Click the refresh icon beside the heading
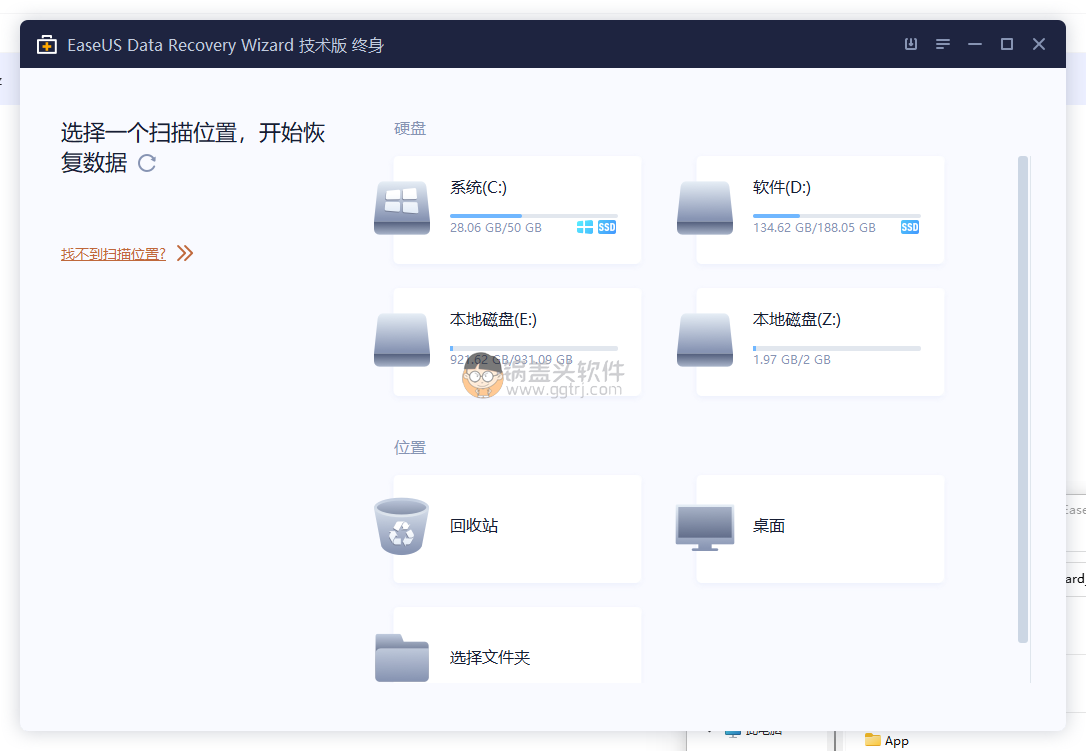This screenshot has height=751, width=1086. 147,163
